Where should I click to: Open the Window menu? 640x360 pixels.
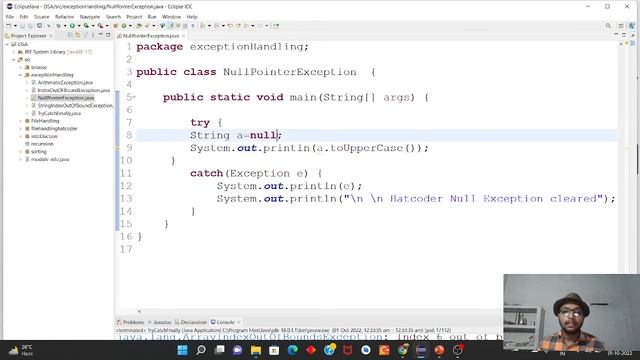coord(171,17)
